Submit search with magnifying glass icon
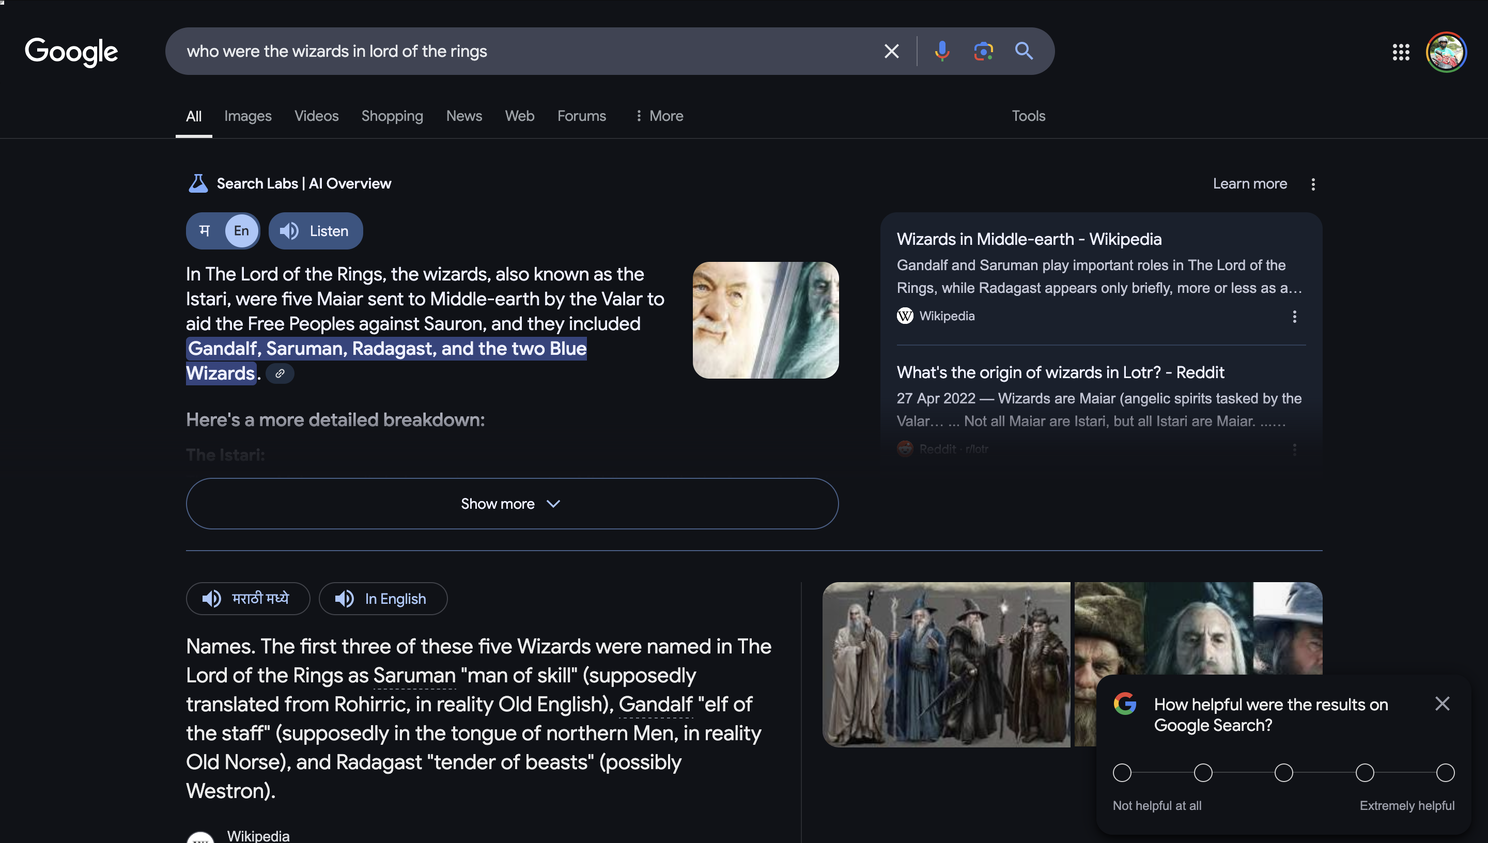Screen dimensions: 1488x843 pyautogui.click(x=1024, y=51)
